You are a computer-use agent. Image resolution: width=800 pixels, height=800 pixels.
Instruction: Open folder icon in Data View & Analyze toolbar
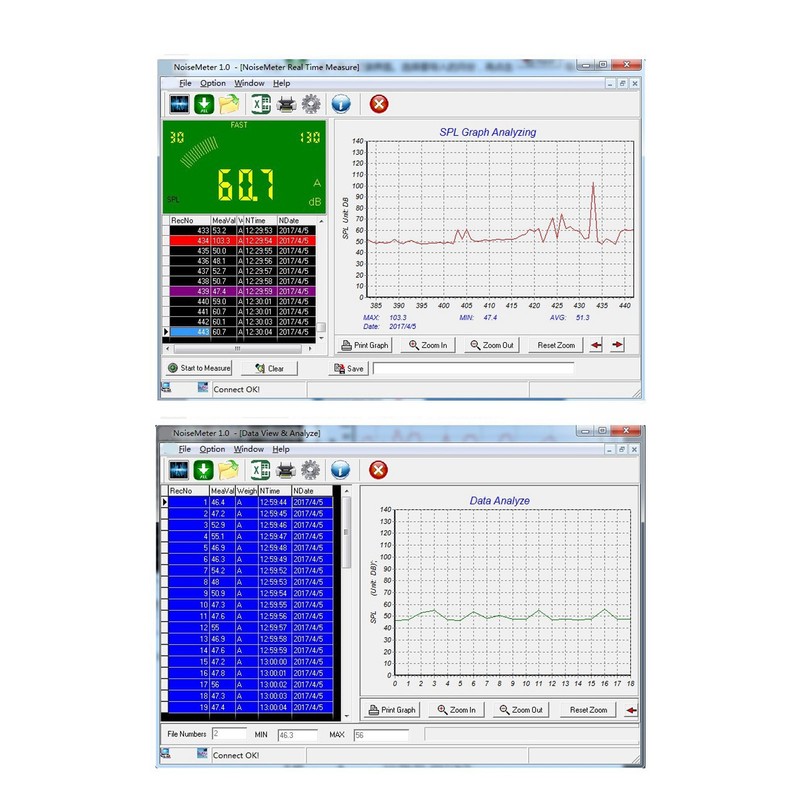pyautogui.click(x=229, y=470)
